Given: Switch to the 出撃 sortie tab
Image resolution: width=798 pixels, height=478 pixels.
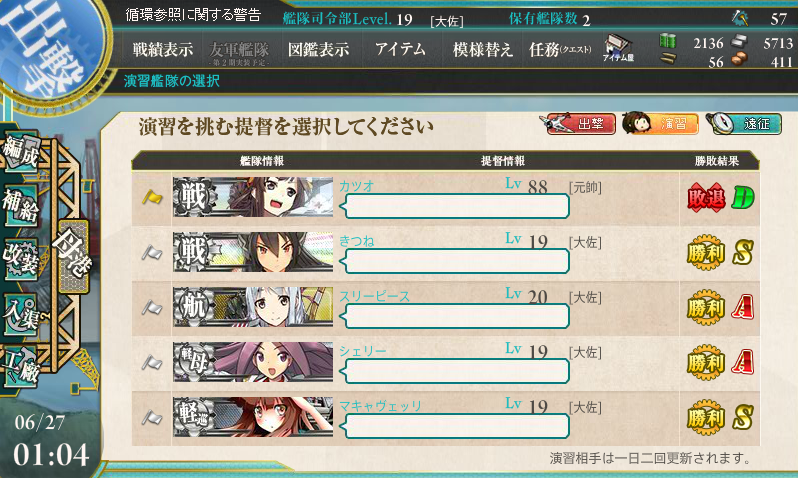Looking at the screenshot, I should [x=581, y=124].
